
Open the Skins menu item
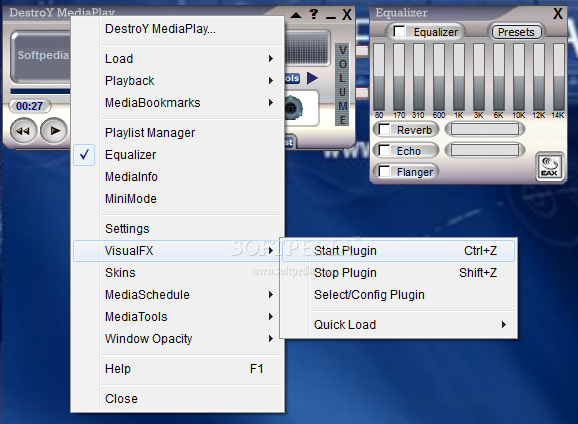click(178, 272)
